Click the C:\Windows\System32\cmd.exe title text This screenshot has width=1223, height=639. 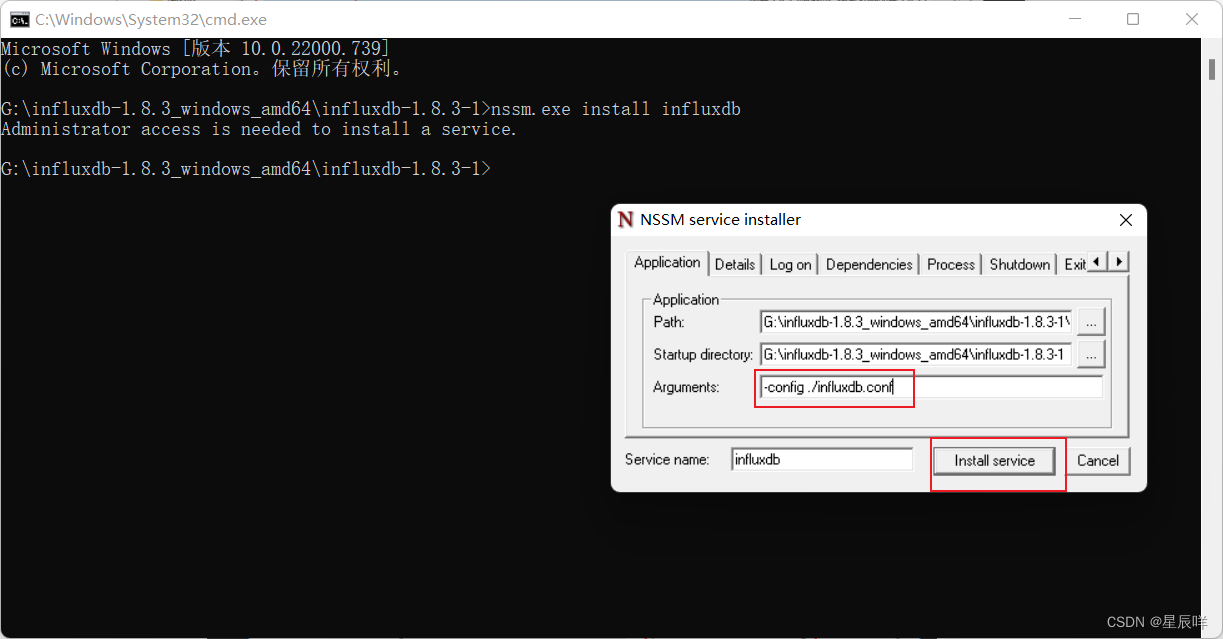click(x=152, y=19)
